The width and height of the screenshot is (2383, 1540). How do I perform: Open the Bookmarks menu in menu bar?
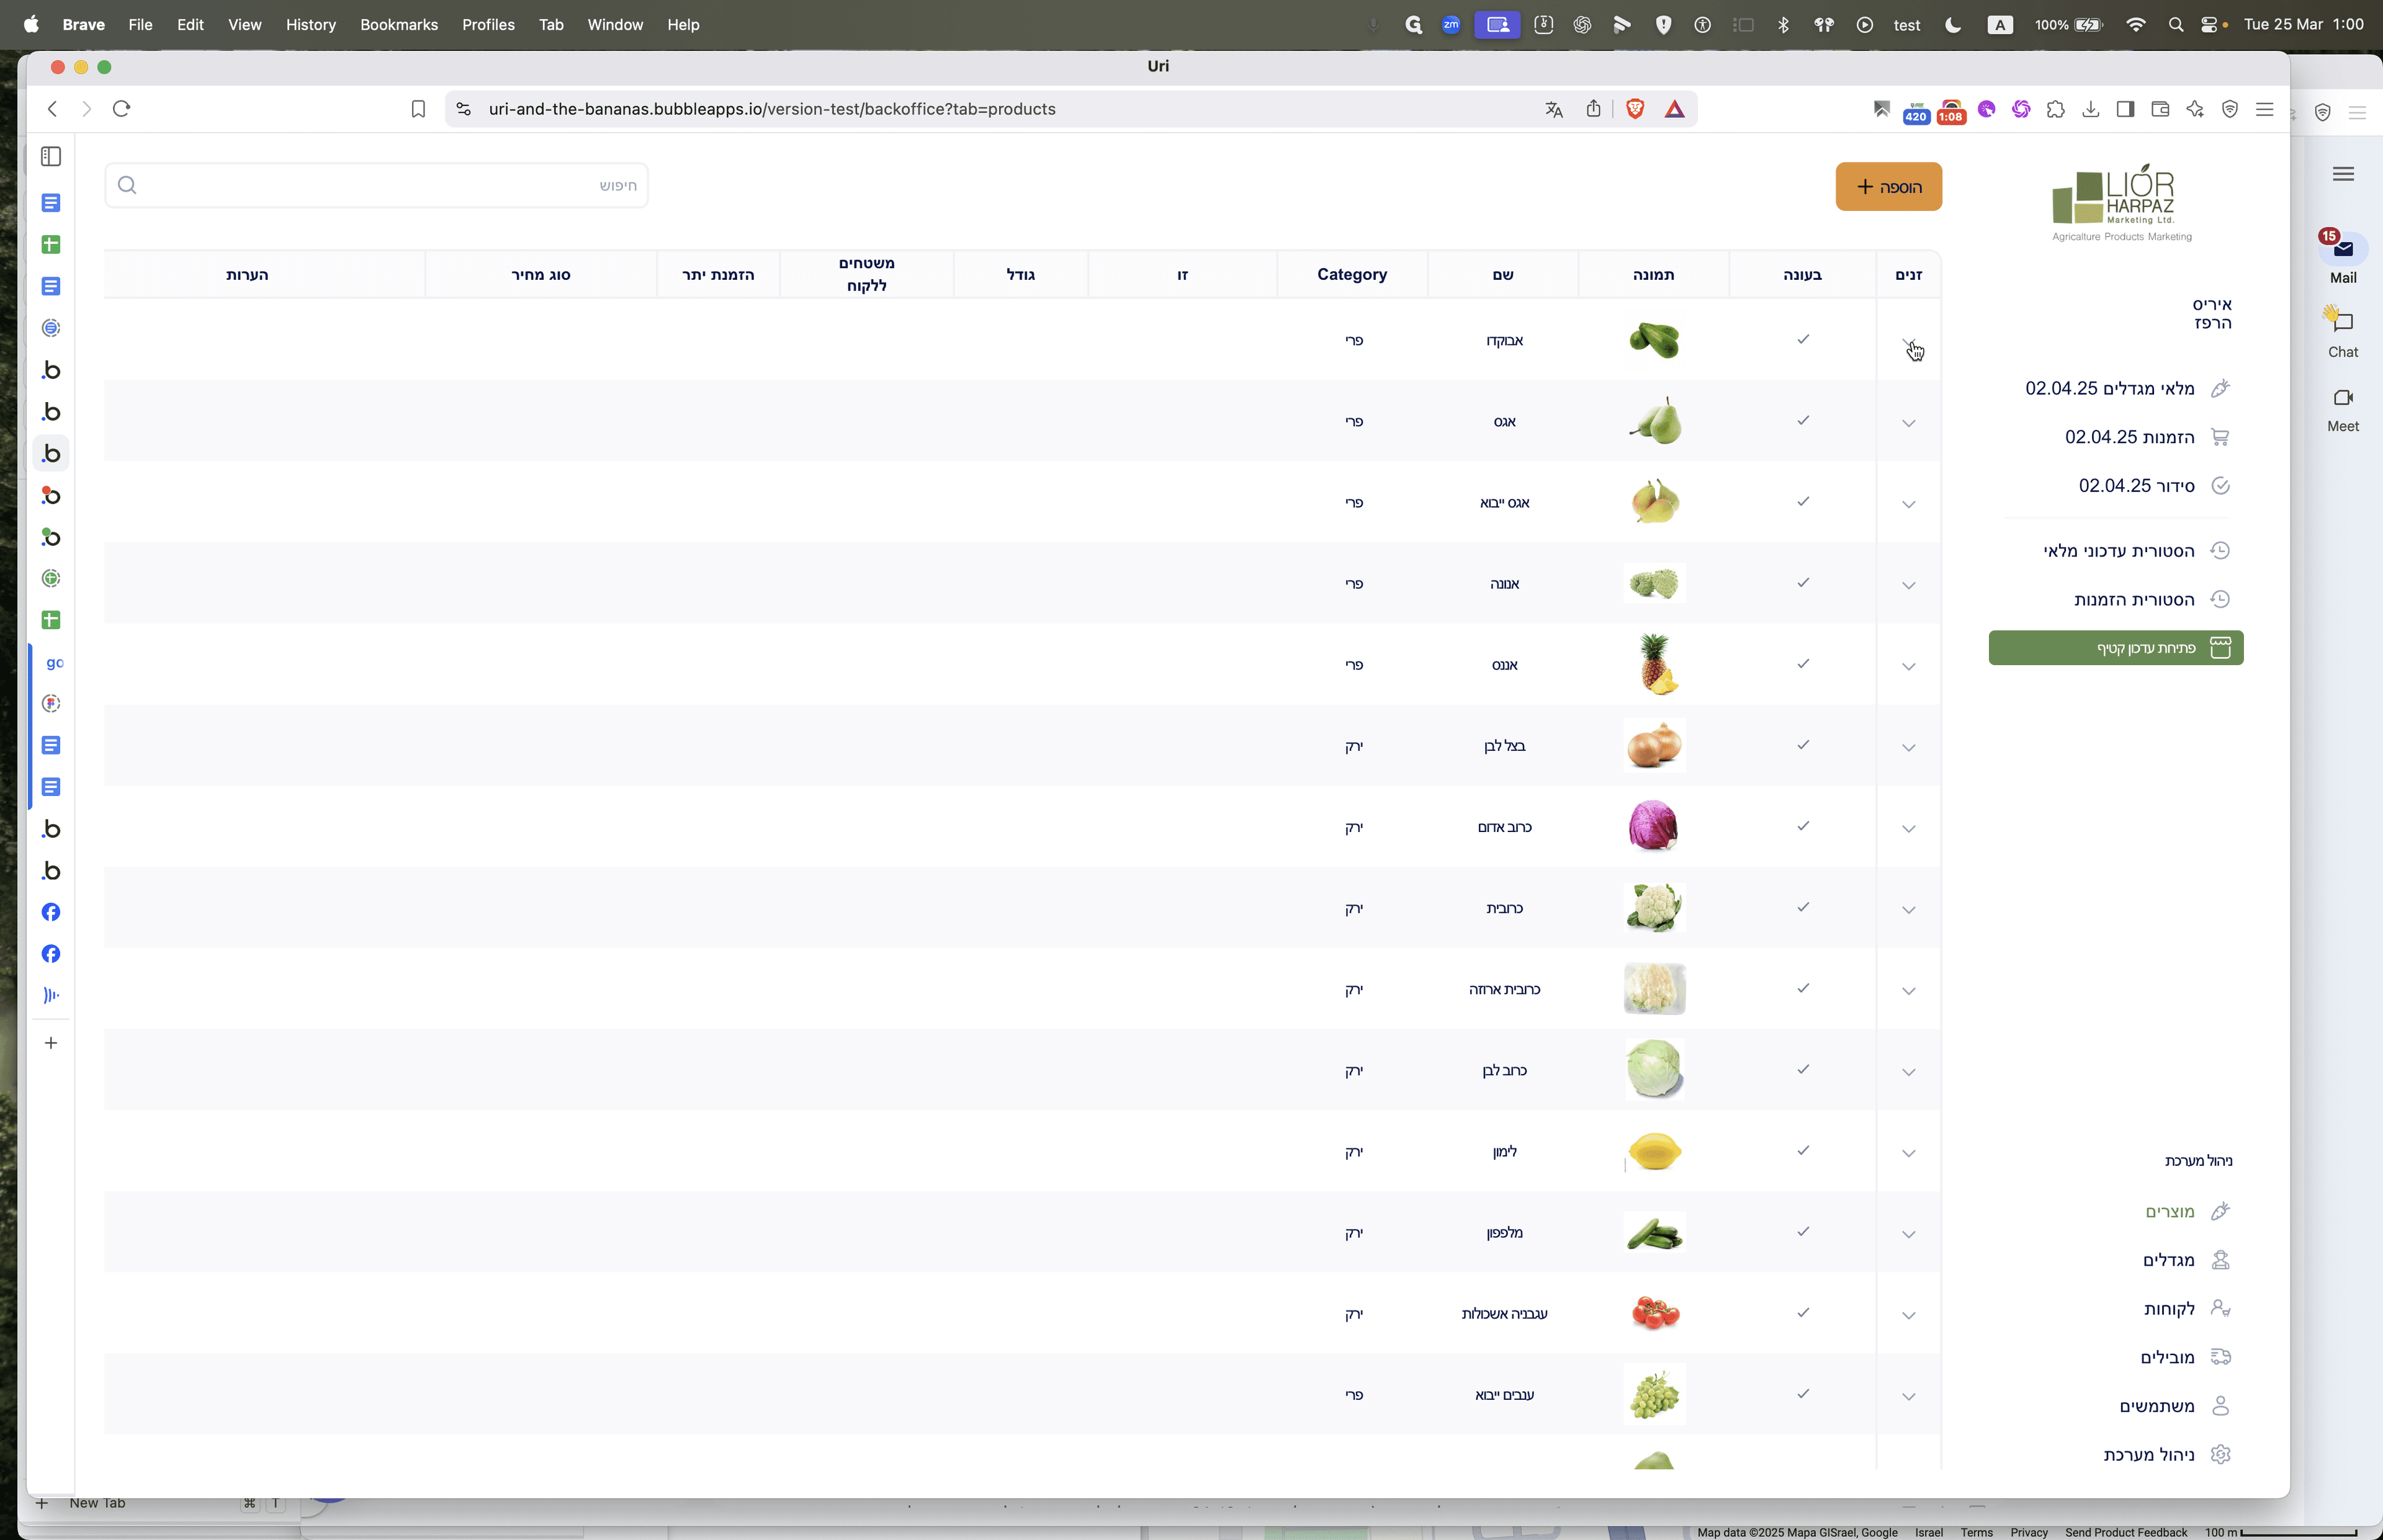pos(398,25)
